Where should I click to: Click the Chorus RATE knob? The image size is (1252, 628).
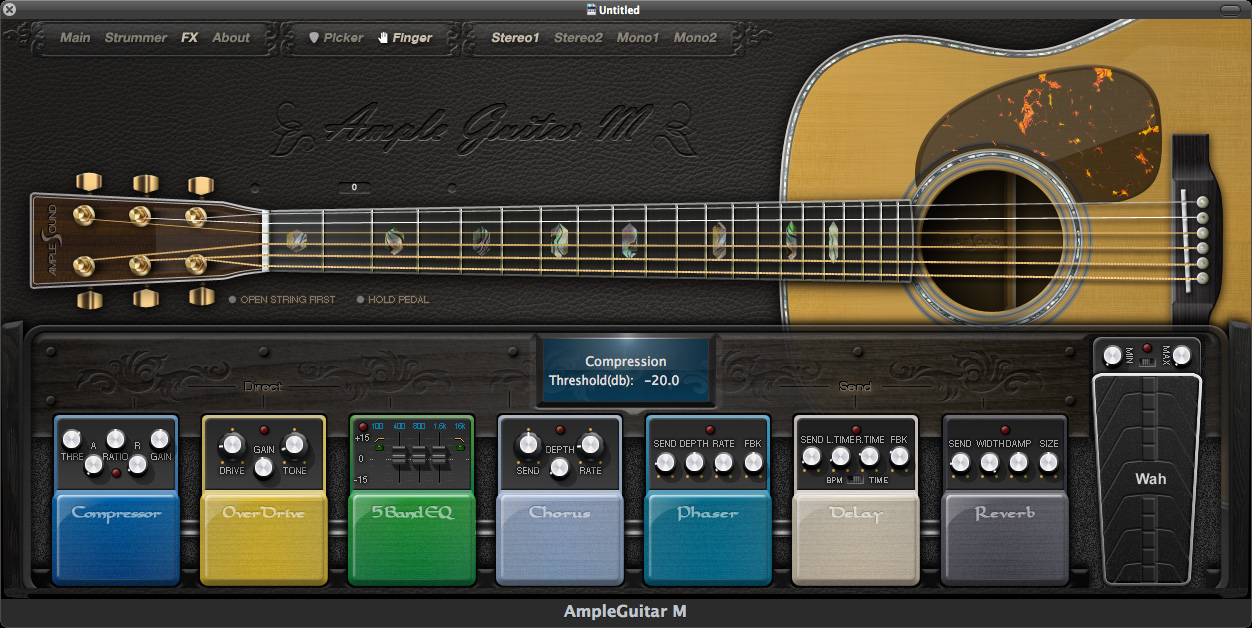coord(590,444)
